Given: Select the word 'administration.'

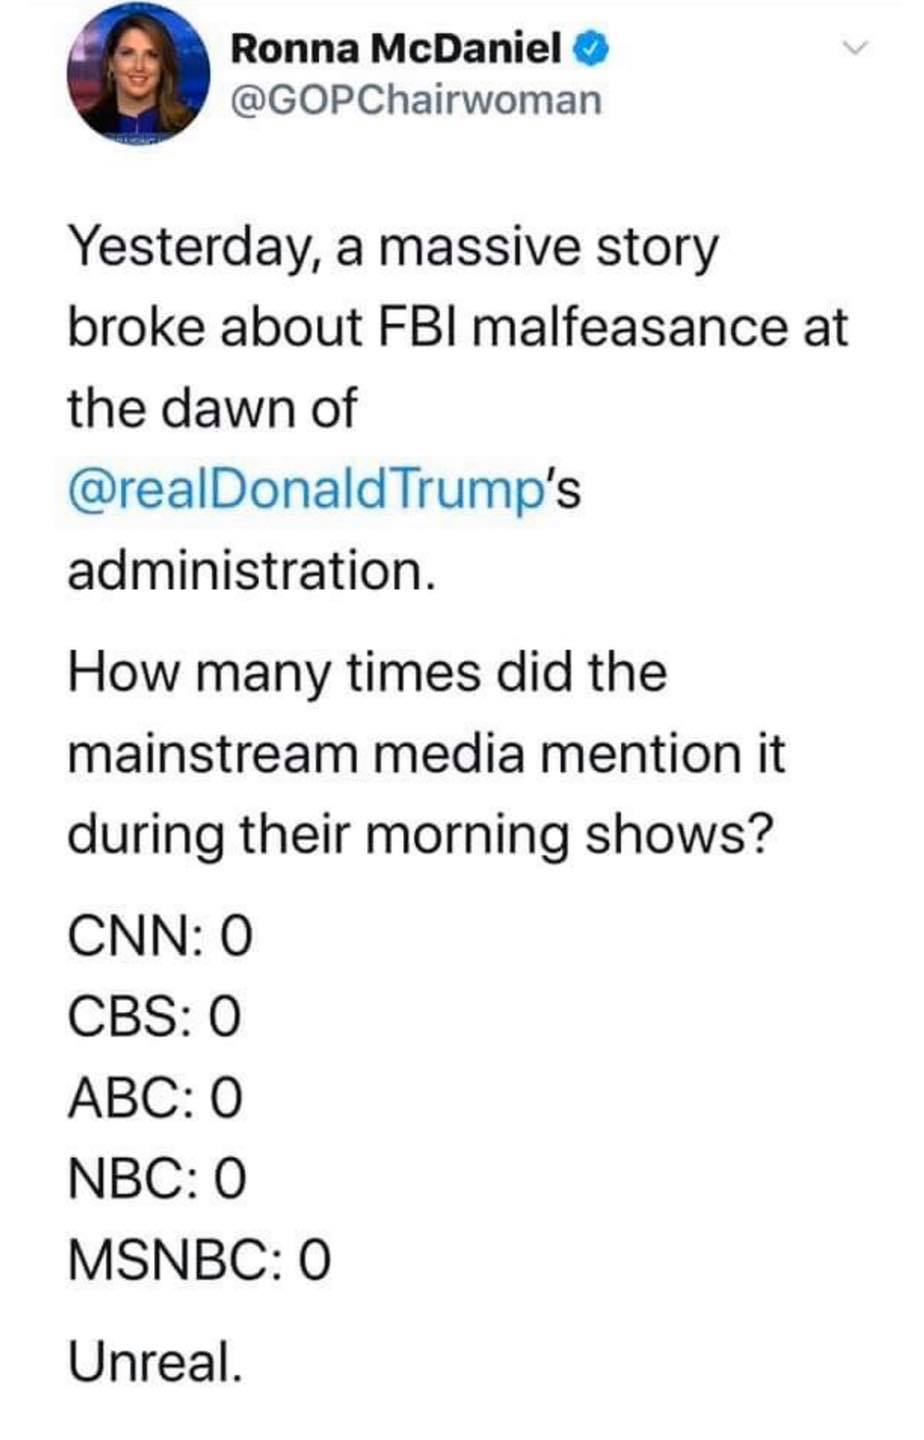Looking at the screenshot, I should pyautogui.click(x=251, y=572).
